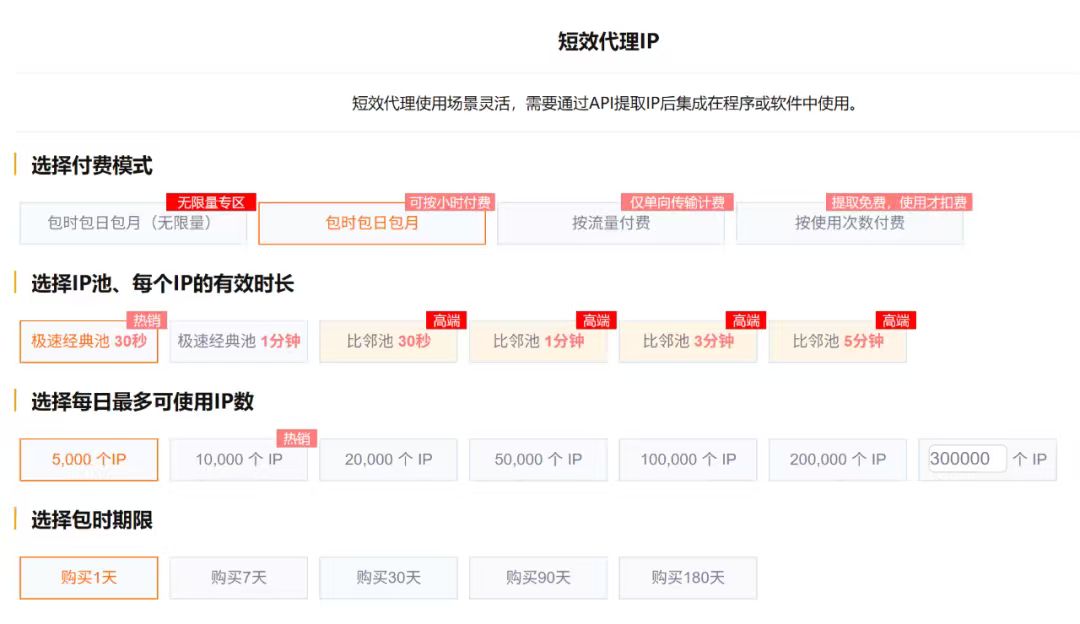Select 极速经典池 30秒 IP pool

89,341
